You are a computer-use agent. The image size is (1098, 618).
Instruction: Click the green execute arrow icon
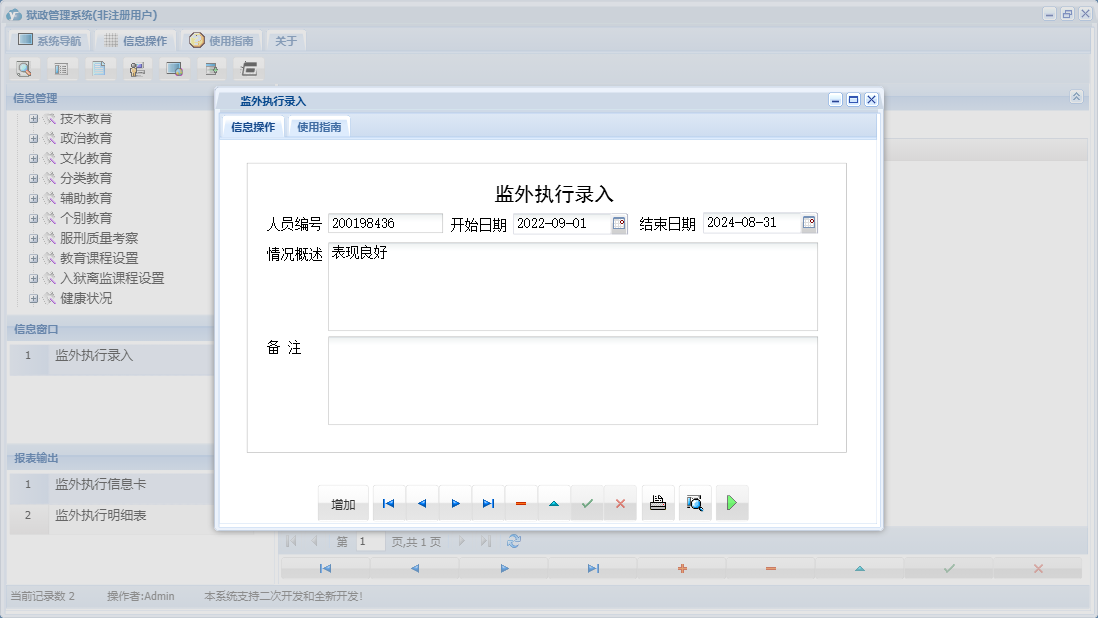731,503
